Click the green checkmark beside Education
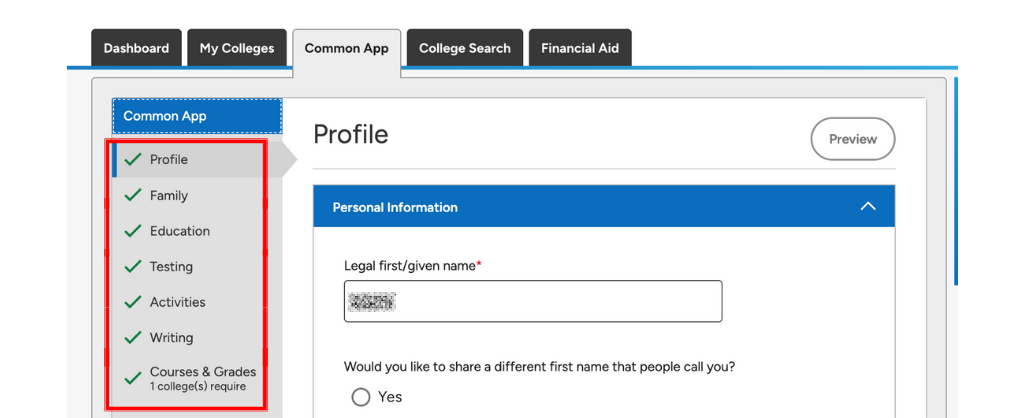This screenshot has height=418, width=1025. [x=133, y=230]
